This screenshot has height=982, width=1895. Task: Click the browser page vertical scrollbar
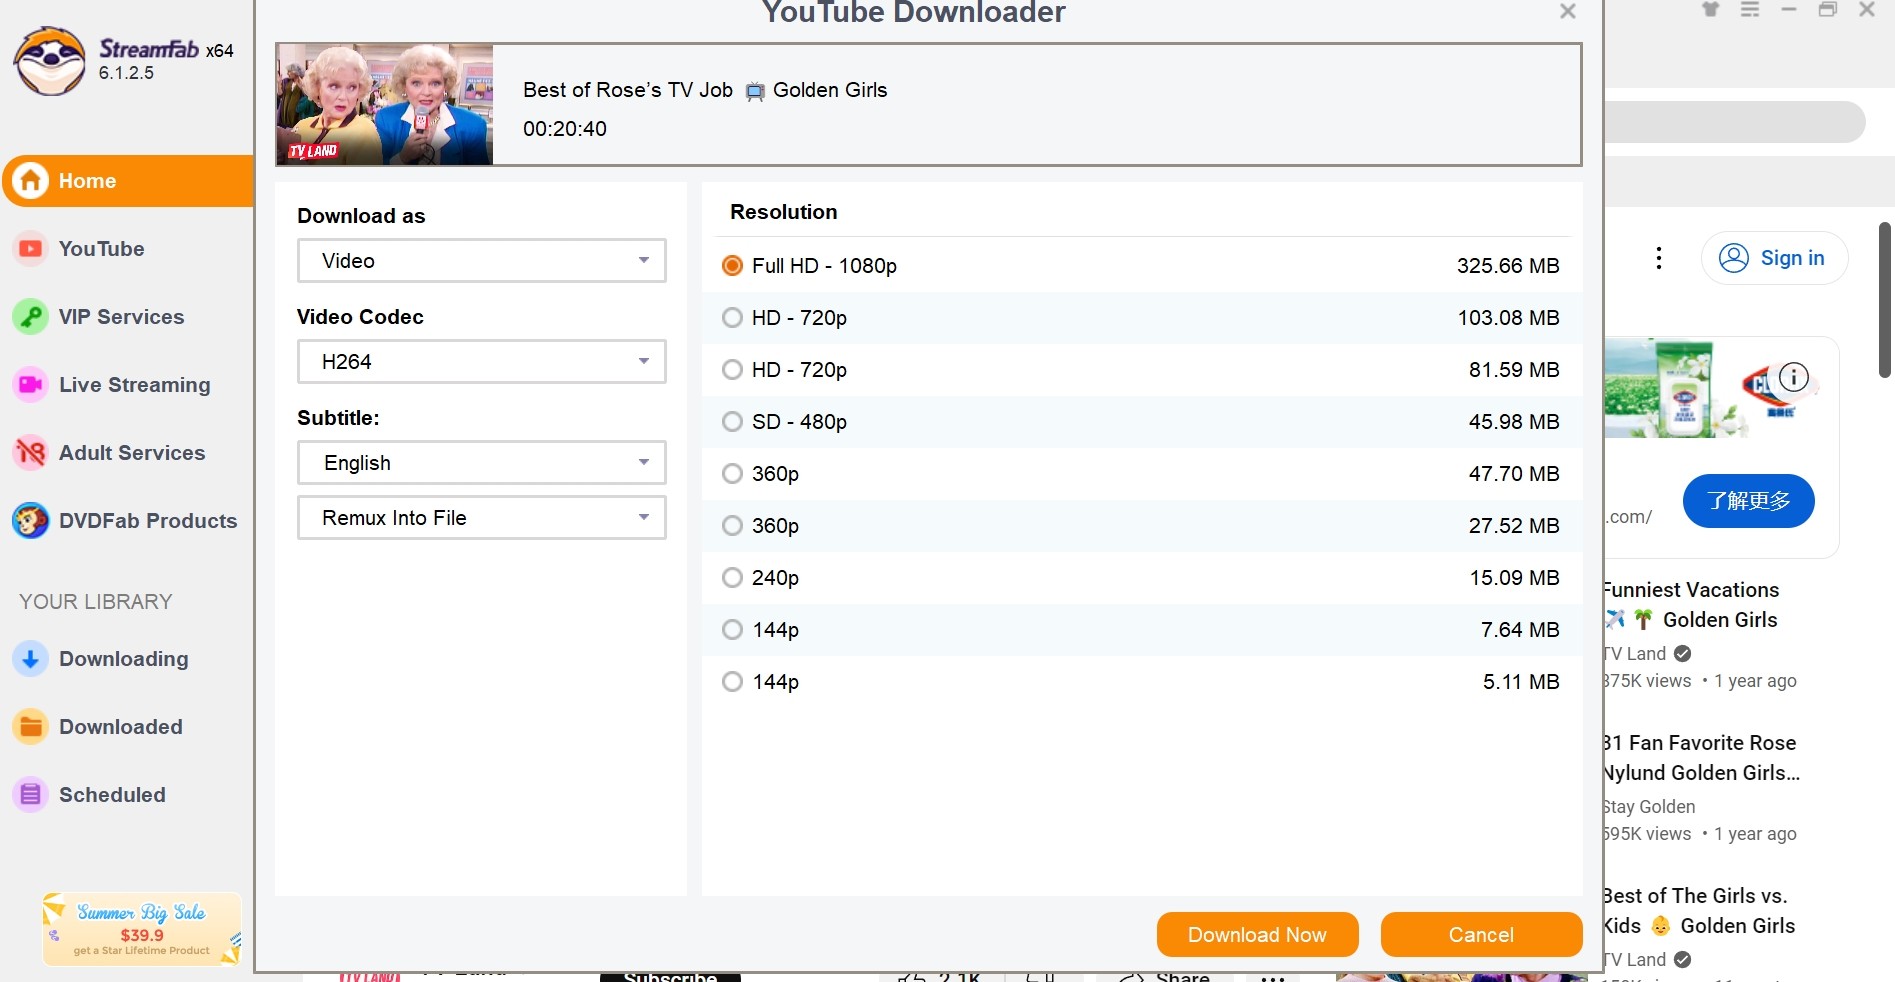pyautogui.click(x=1884, y=300)
